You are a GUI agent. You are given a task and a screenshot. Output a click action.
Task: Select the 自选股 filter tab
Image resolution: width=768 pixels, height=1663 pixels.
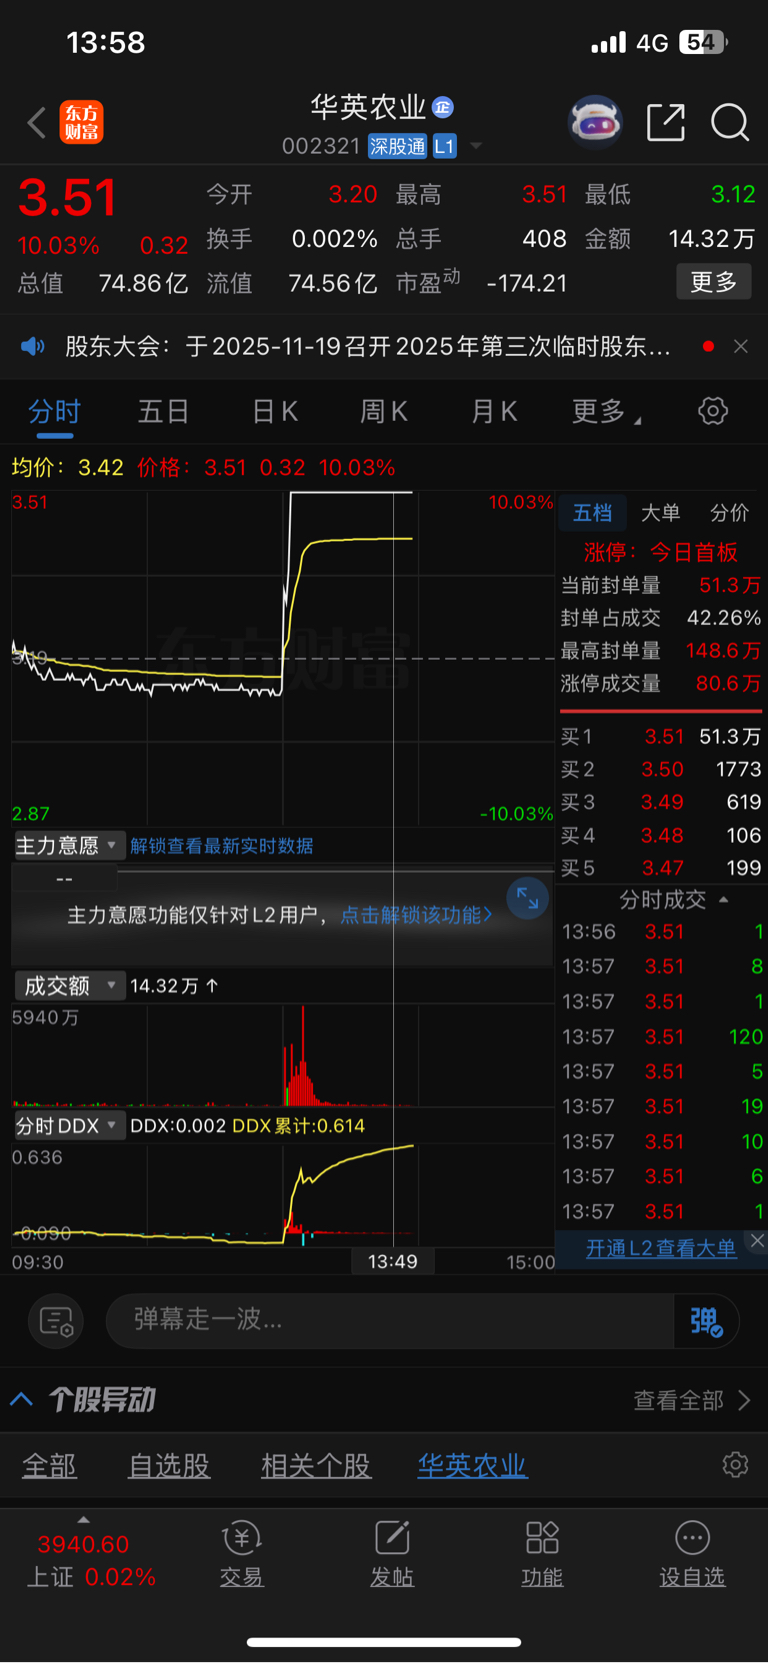pyautogui.click(x=169, y=1466)
